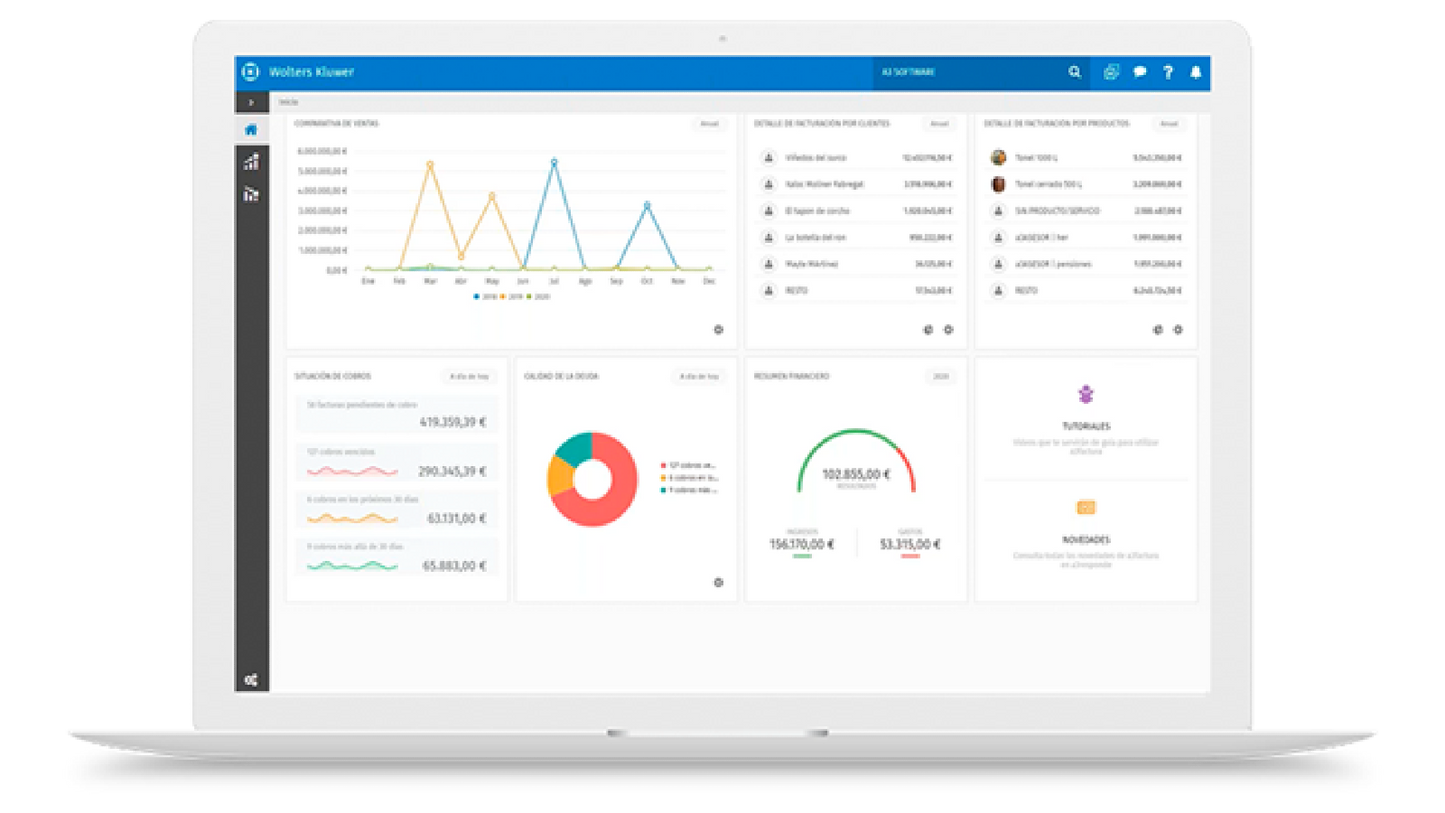The height and width of the screenshot is (813, 1445).
Task: Open the bar chart sidebar icon
Action: [x=251, y=162]
